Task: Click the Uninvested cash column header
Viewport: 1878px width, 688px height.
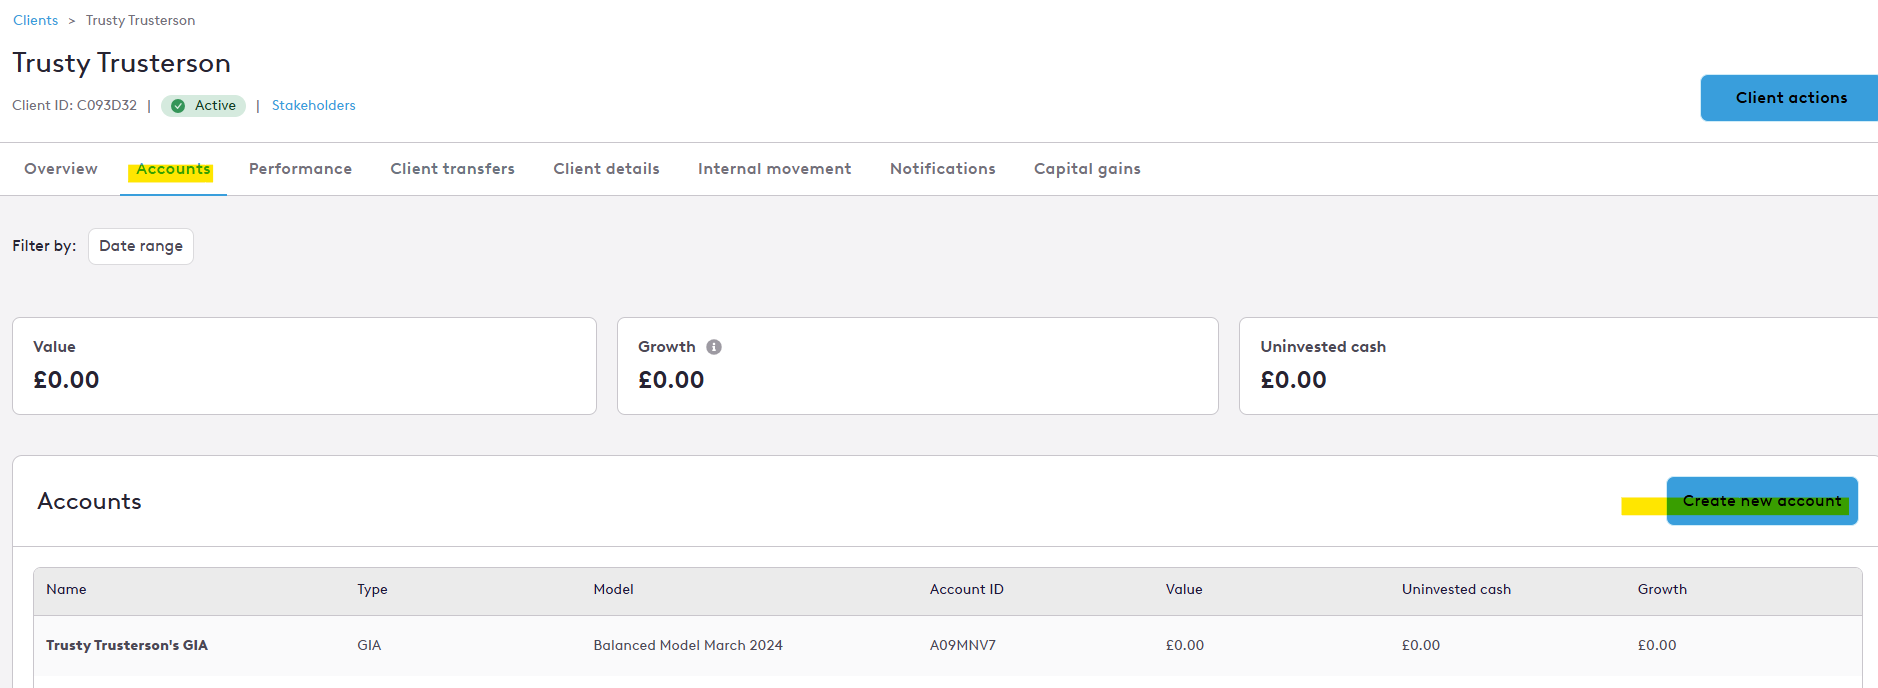Action: [x=1456, y=590]
